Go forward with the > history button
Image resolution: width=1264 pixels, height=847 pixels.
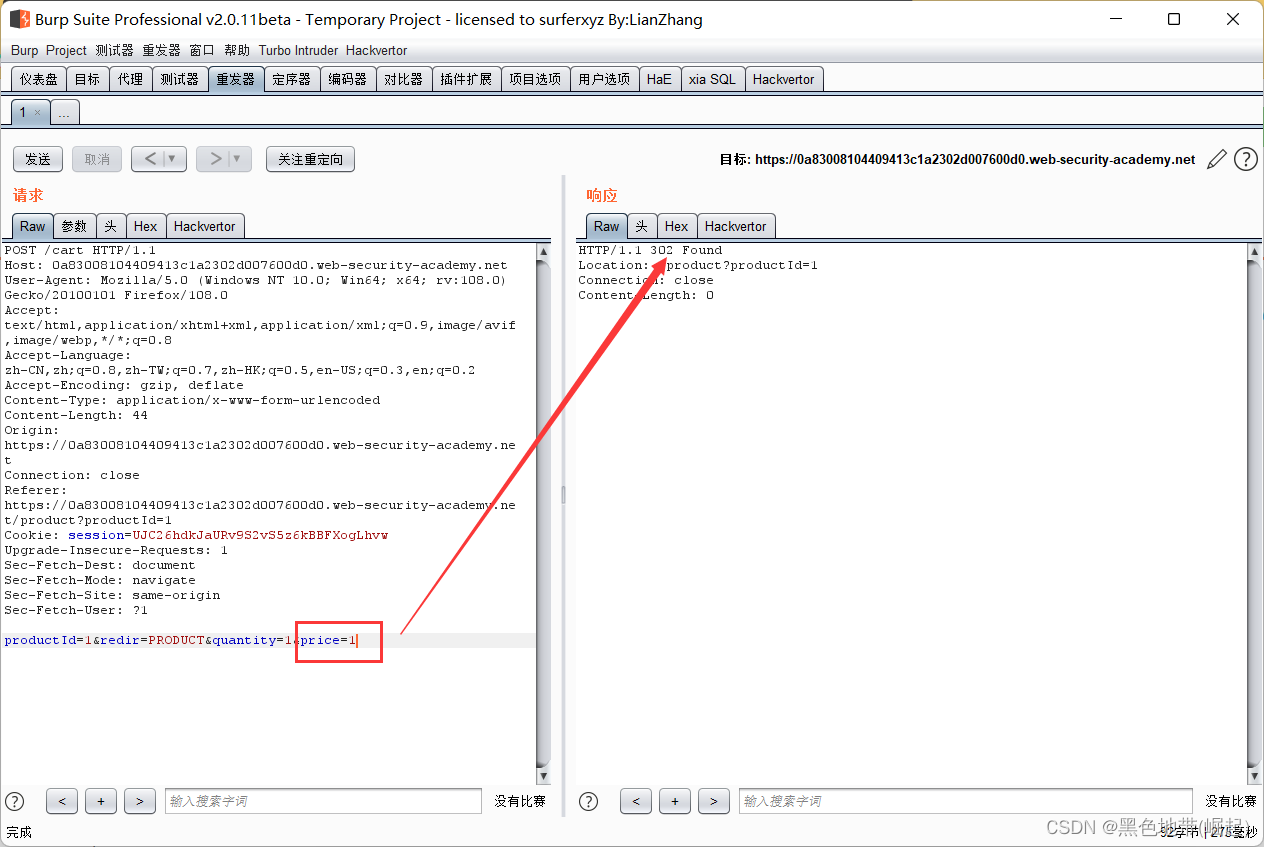click(x=214, y=159)
